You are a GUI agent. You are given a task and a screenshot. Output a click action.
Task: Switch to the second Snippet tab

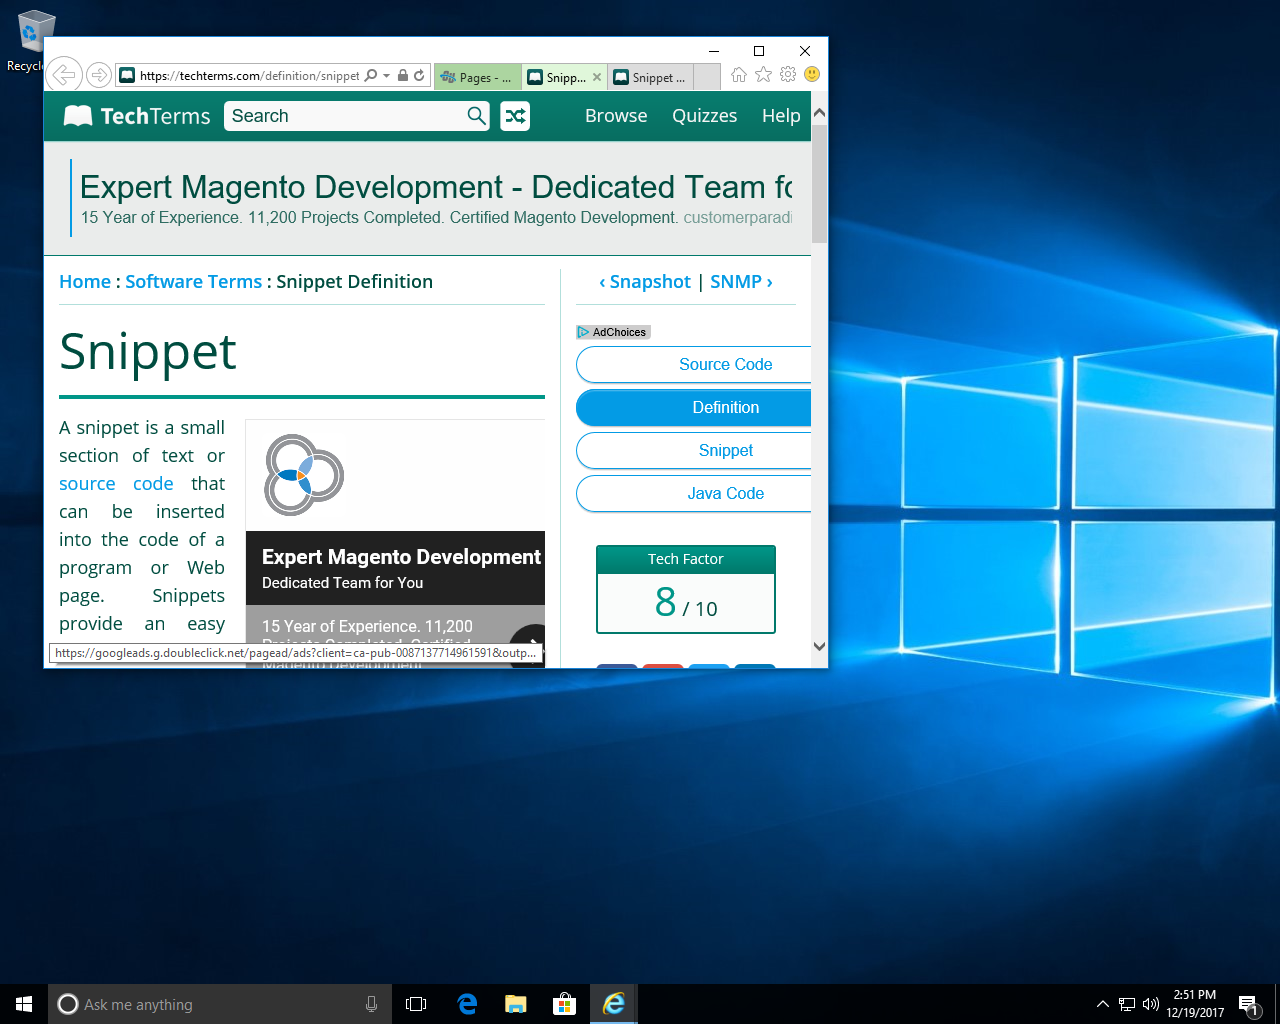(650, 77)
